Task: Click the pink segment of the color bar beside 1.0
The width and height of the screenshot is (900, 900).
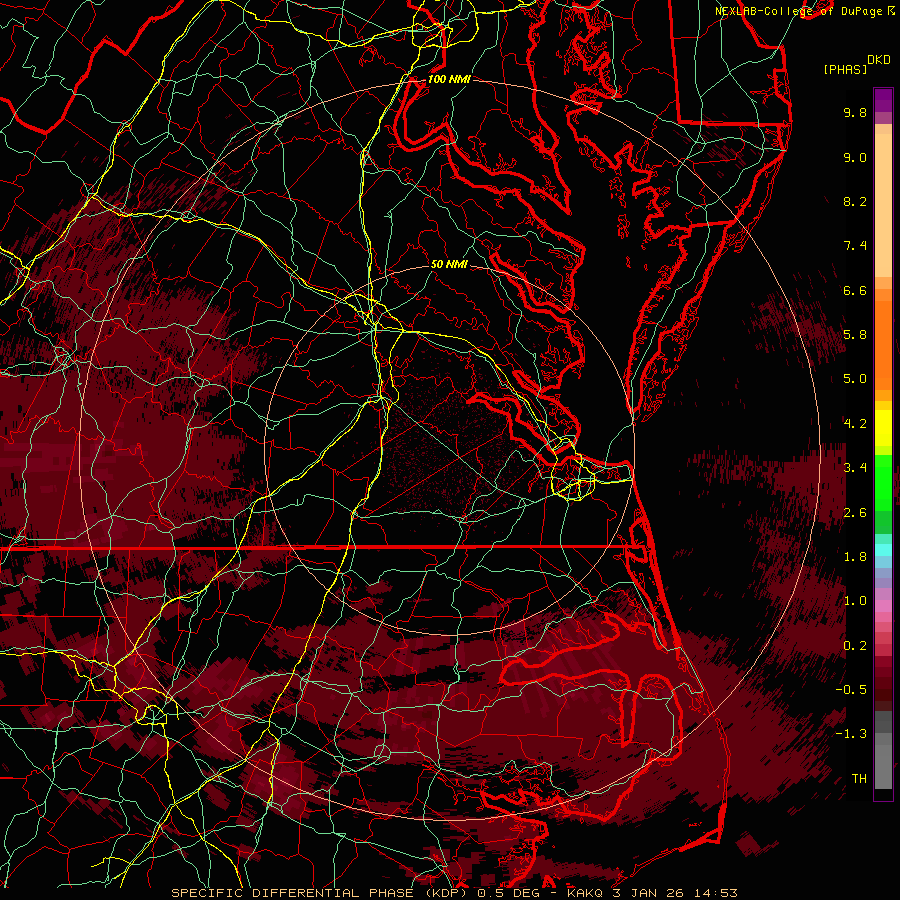Action: pos(883,606)
